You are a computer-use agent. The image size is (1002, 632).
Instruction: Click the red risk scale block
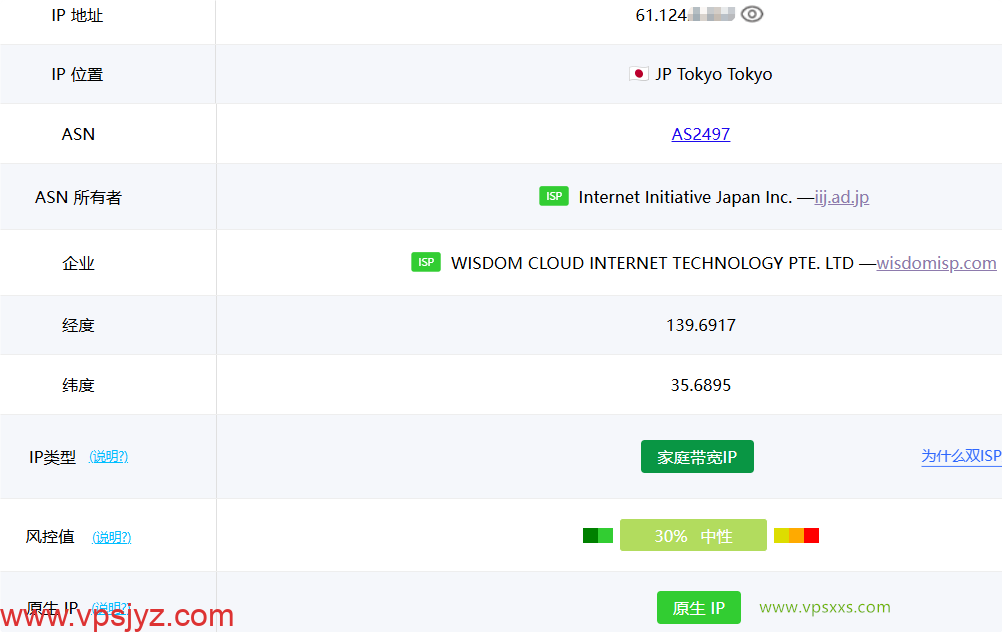812,536
